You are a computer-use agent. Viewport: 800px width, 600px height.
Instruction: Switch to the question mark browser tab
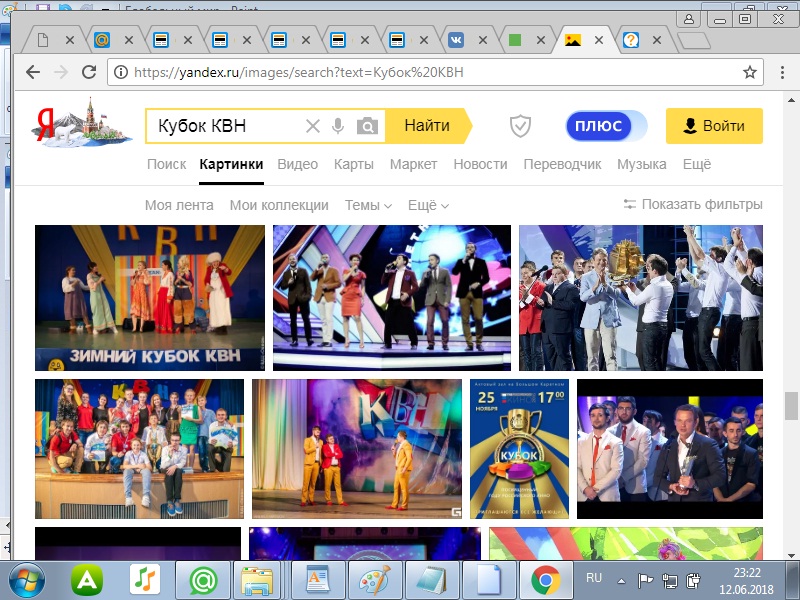[631, 40]
